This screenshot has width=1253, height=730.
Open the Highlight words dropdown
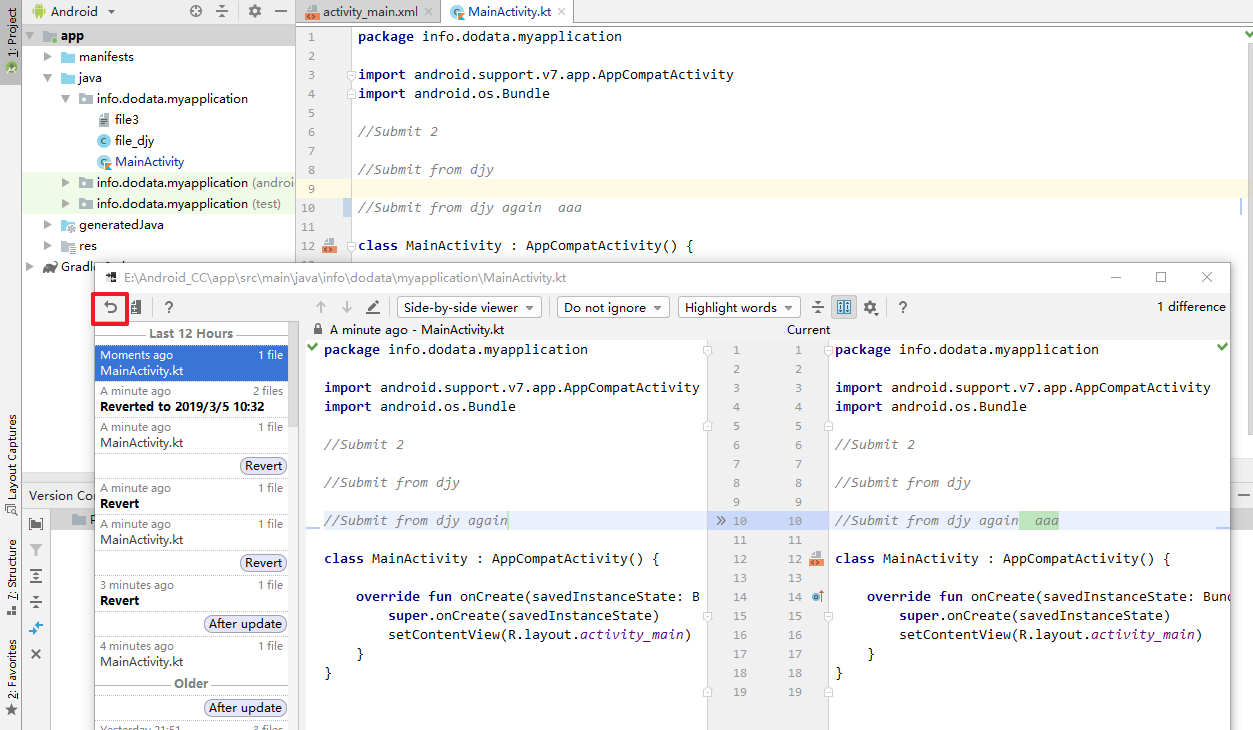[x=739, y=308]
